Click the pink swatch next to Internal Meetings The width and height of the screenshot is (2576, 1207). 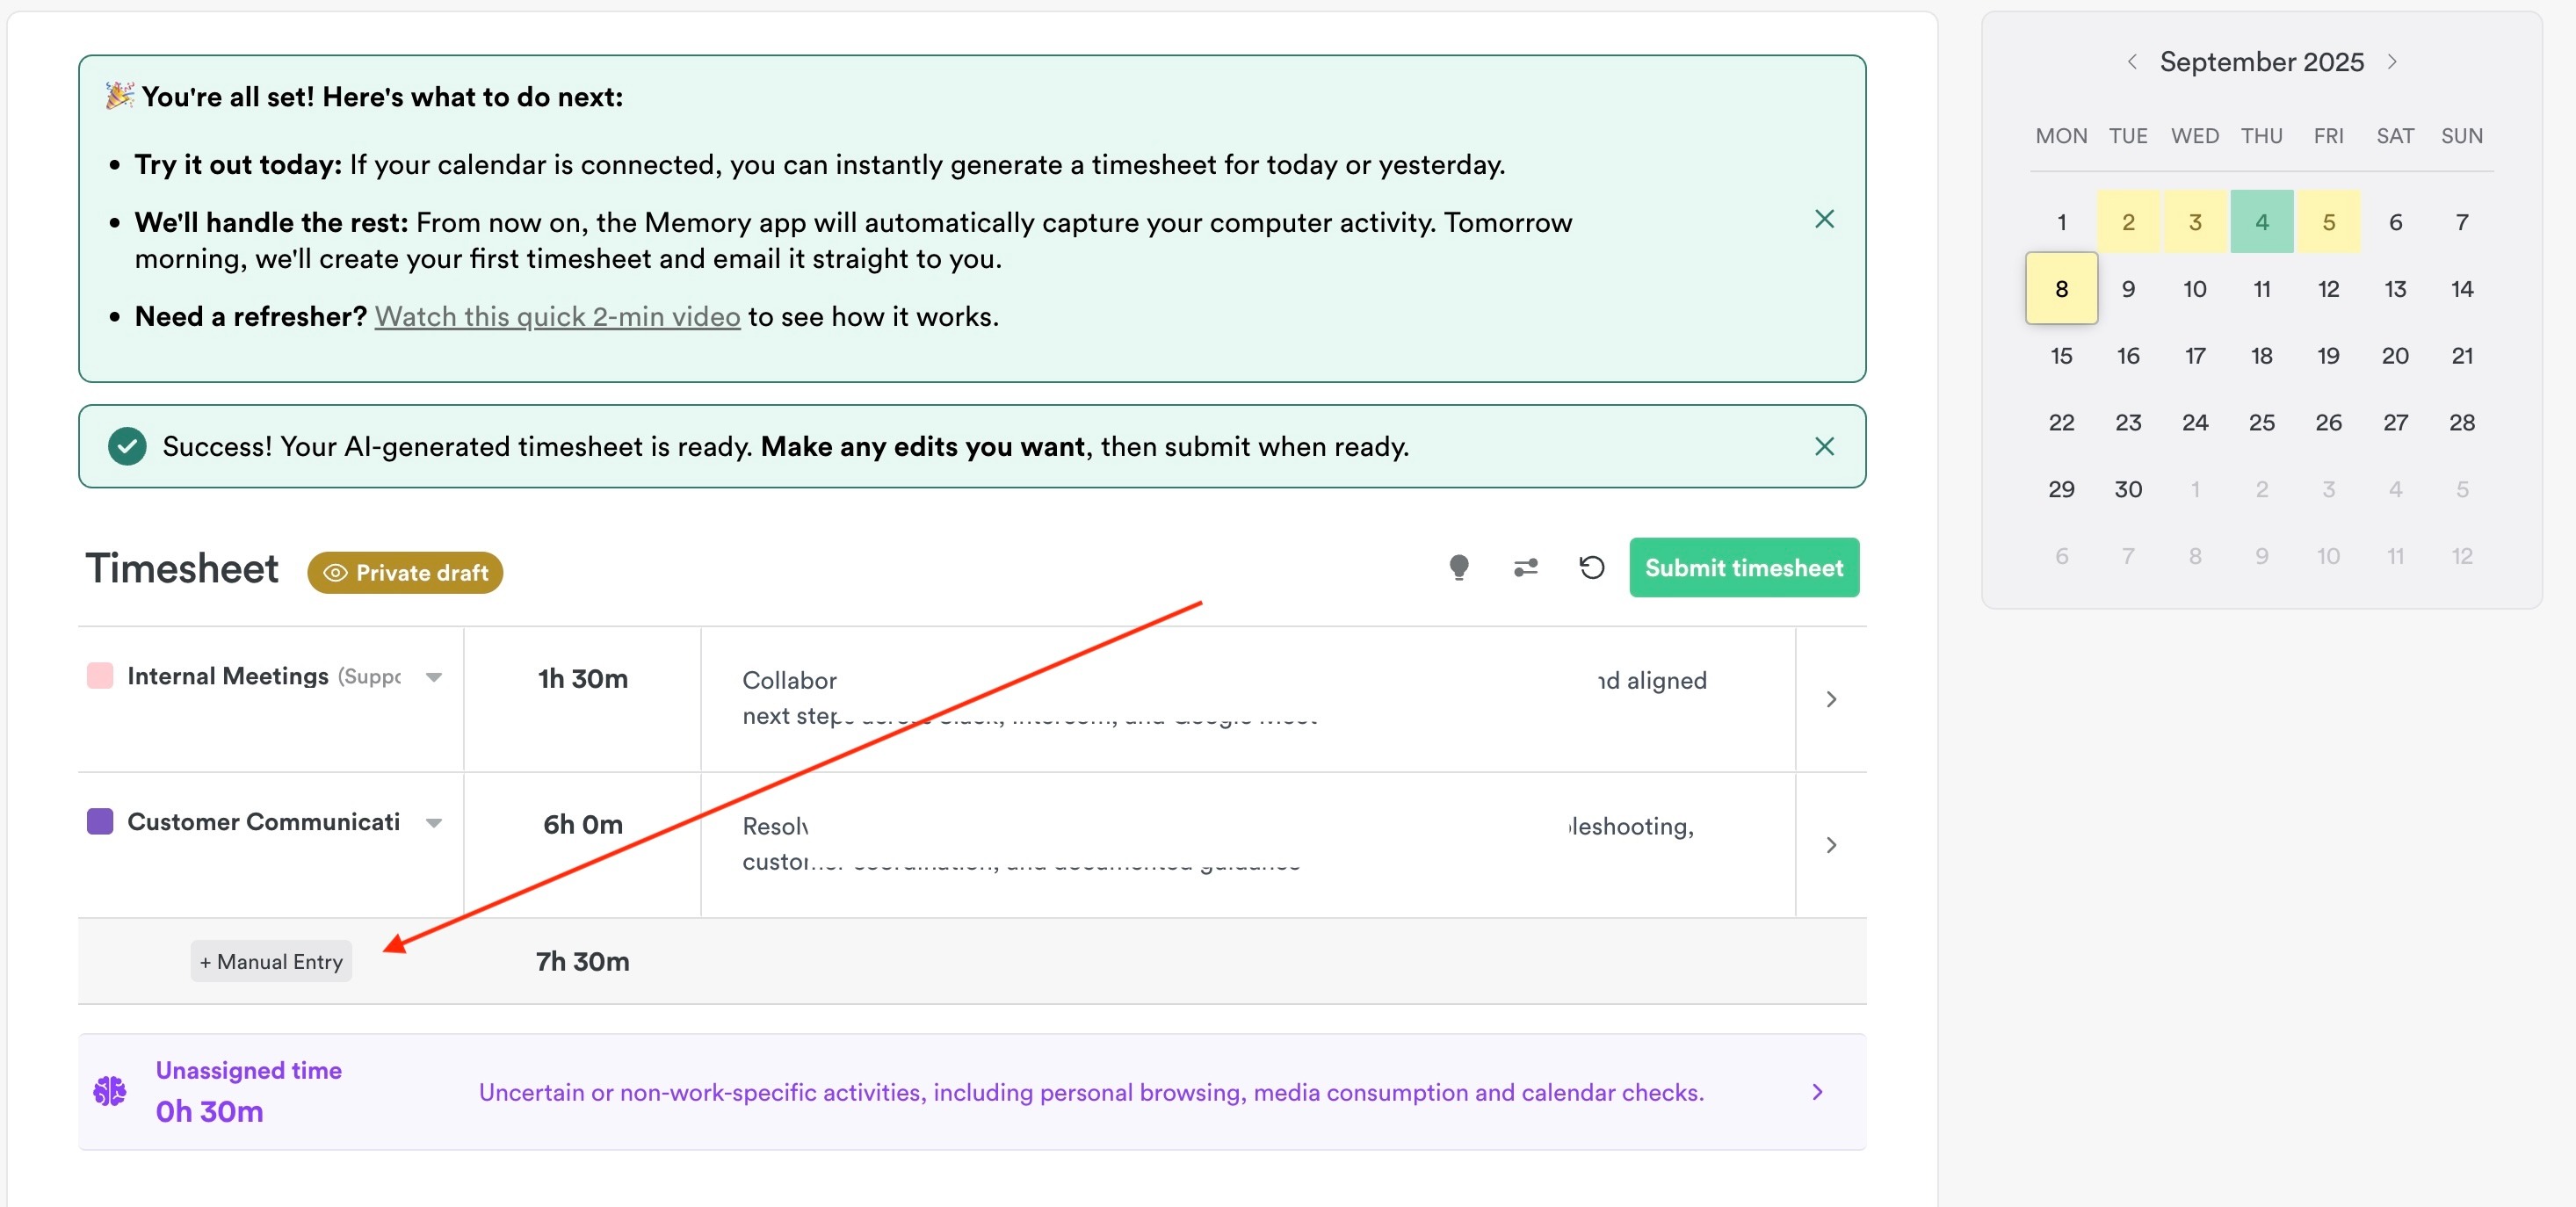click(99, 677)
